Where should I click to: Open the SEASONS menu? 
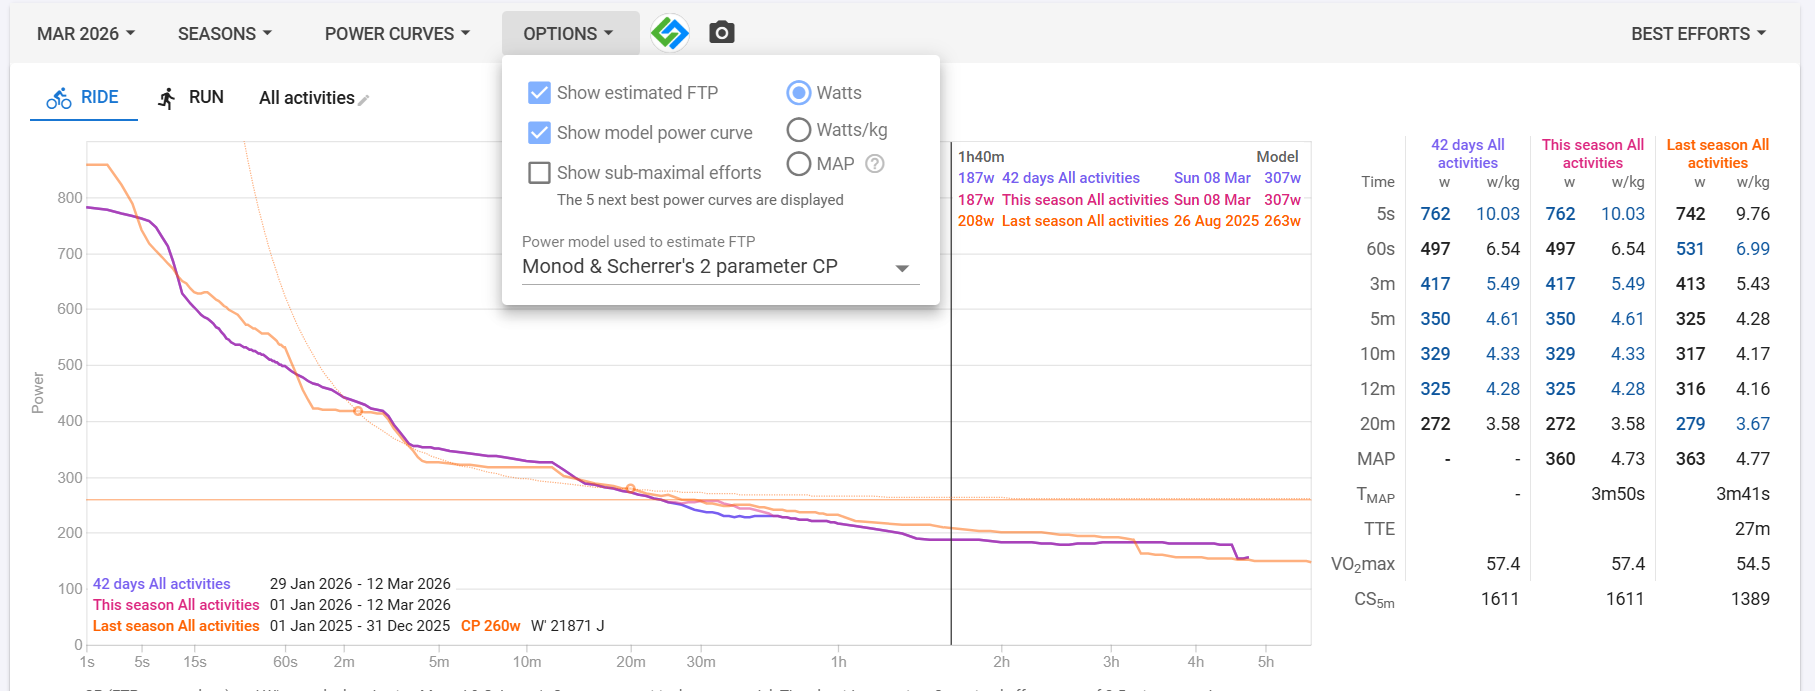(225, 34)
